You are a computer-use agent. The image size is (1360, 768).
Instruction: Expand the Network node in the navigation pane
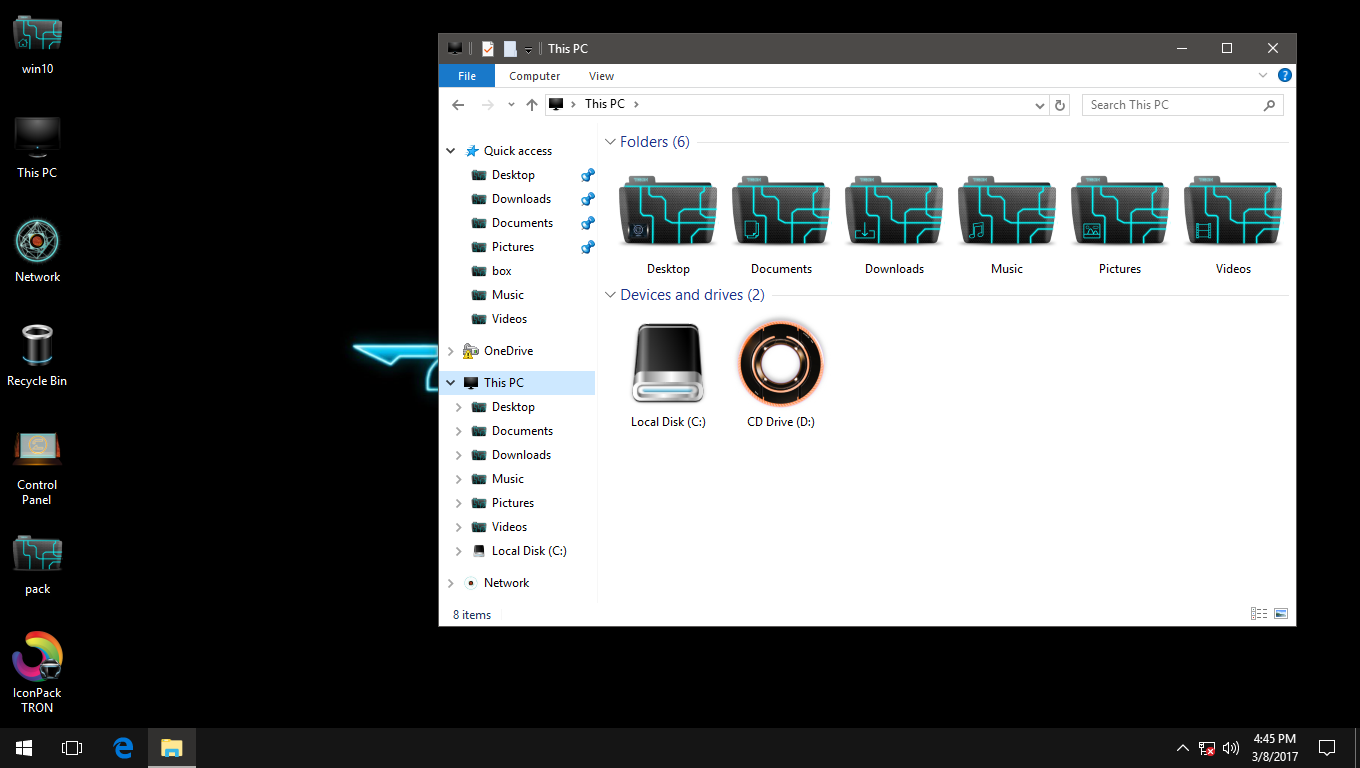451,583
